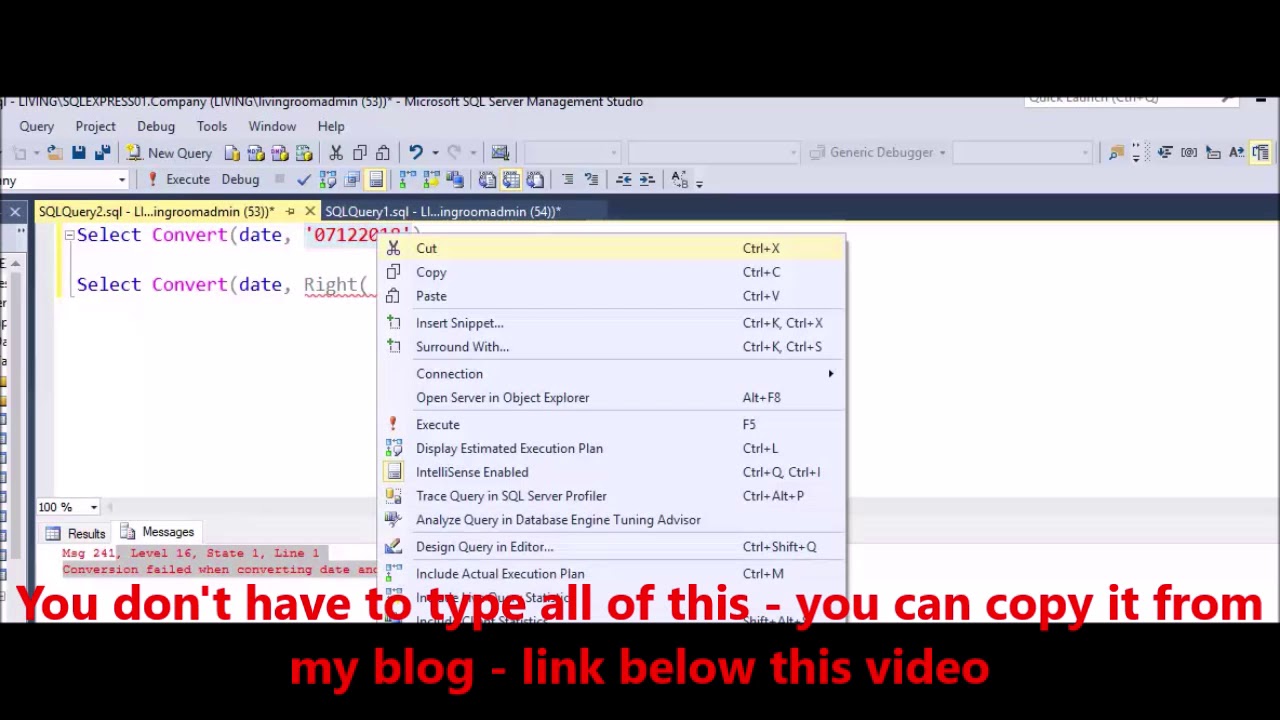Open the Tools menu
This screenshot has width=1280, height=720.
pyautogui.click(x=212, y=127)
